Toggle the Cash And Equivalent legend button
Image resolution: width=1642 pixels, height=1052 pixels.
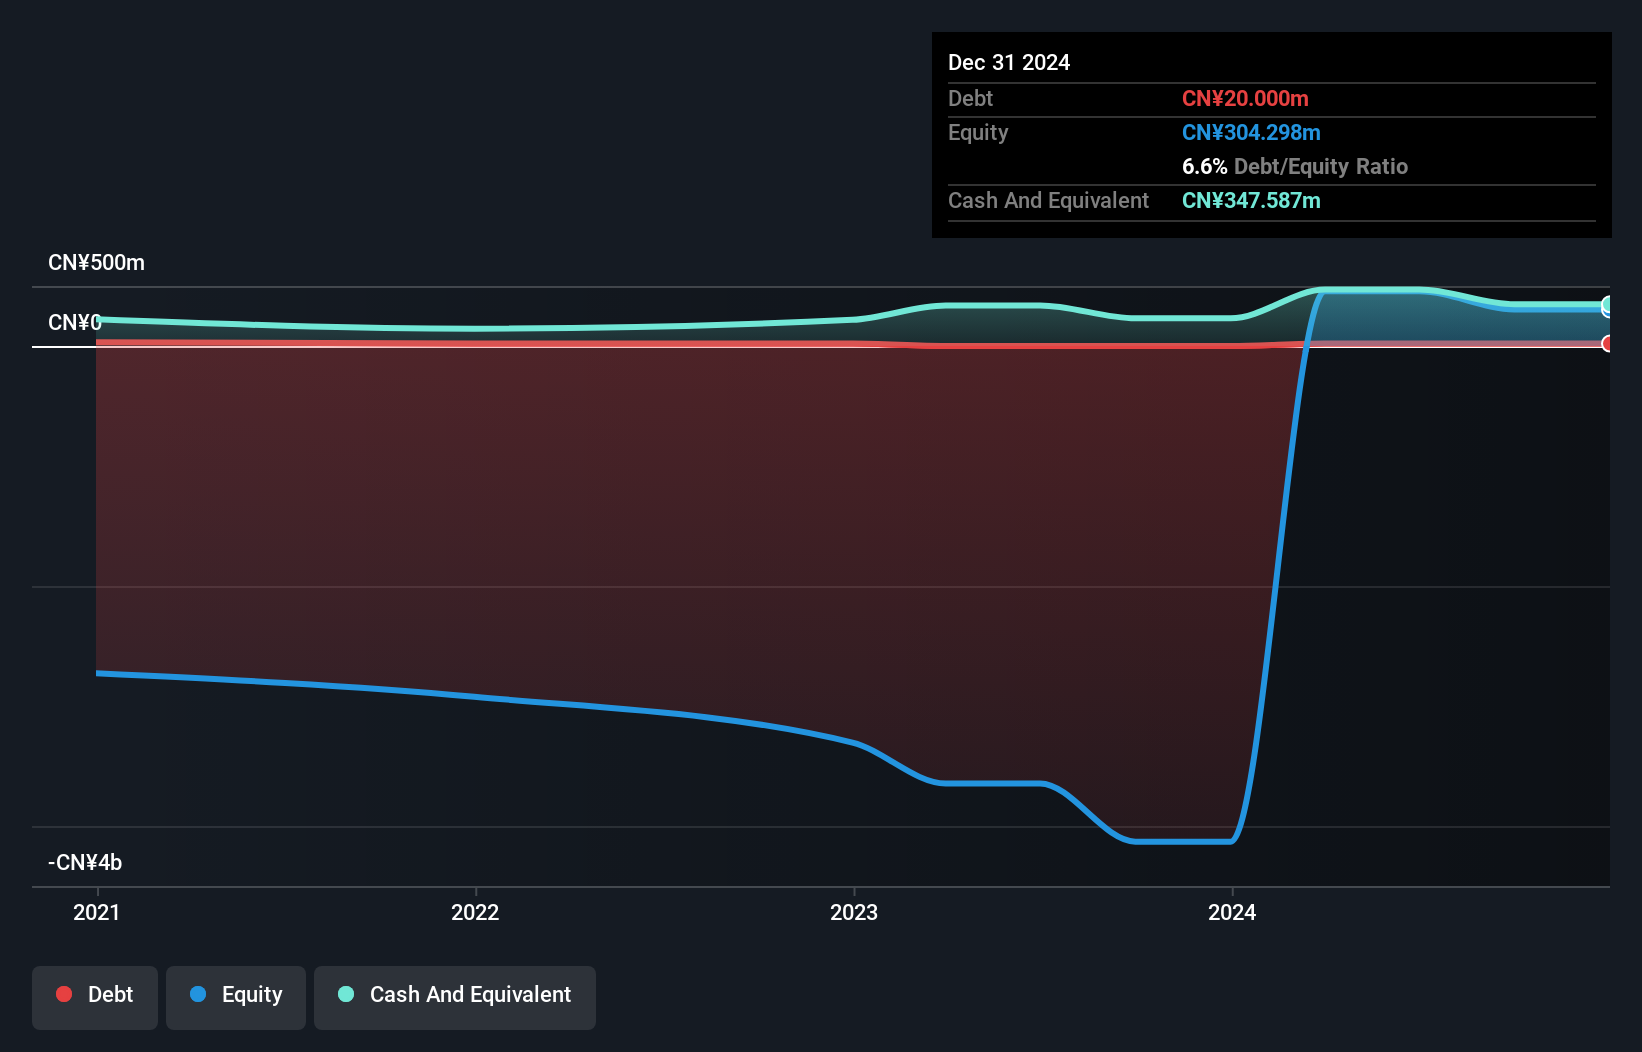pyautogui.click(x=455, y=997)
